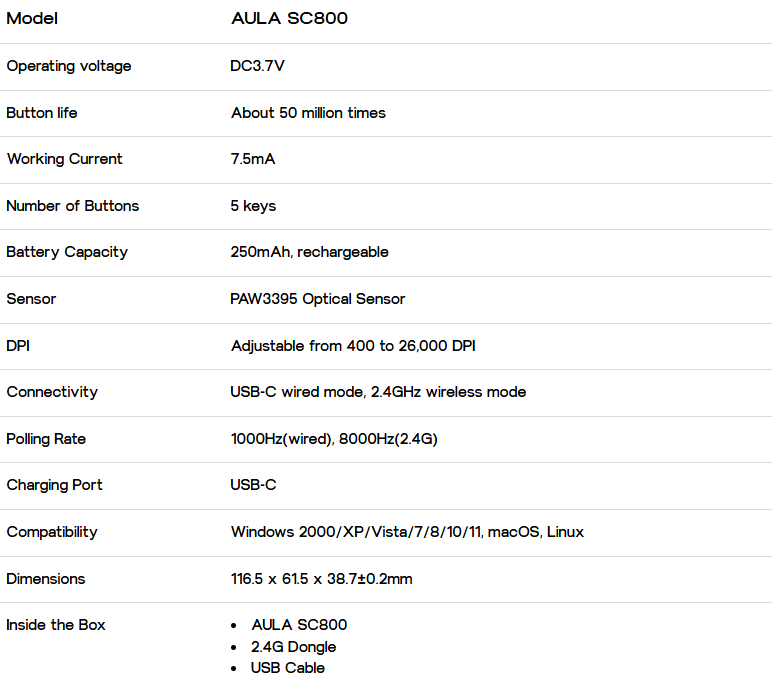Click the Battery Capacity label
772x689 pixels.
tap(67, 252)
